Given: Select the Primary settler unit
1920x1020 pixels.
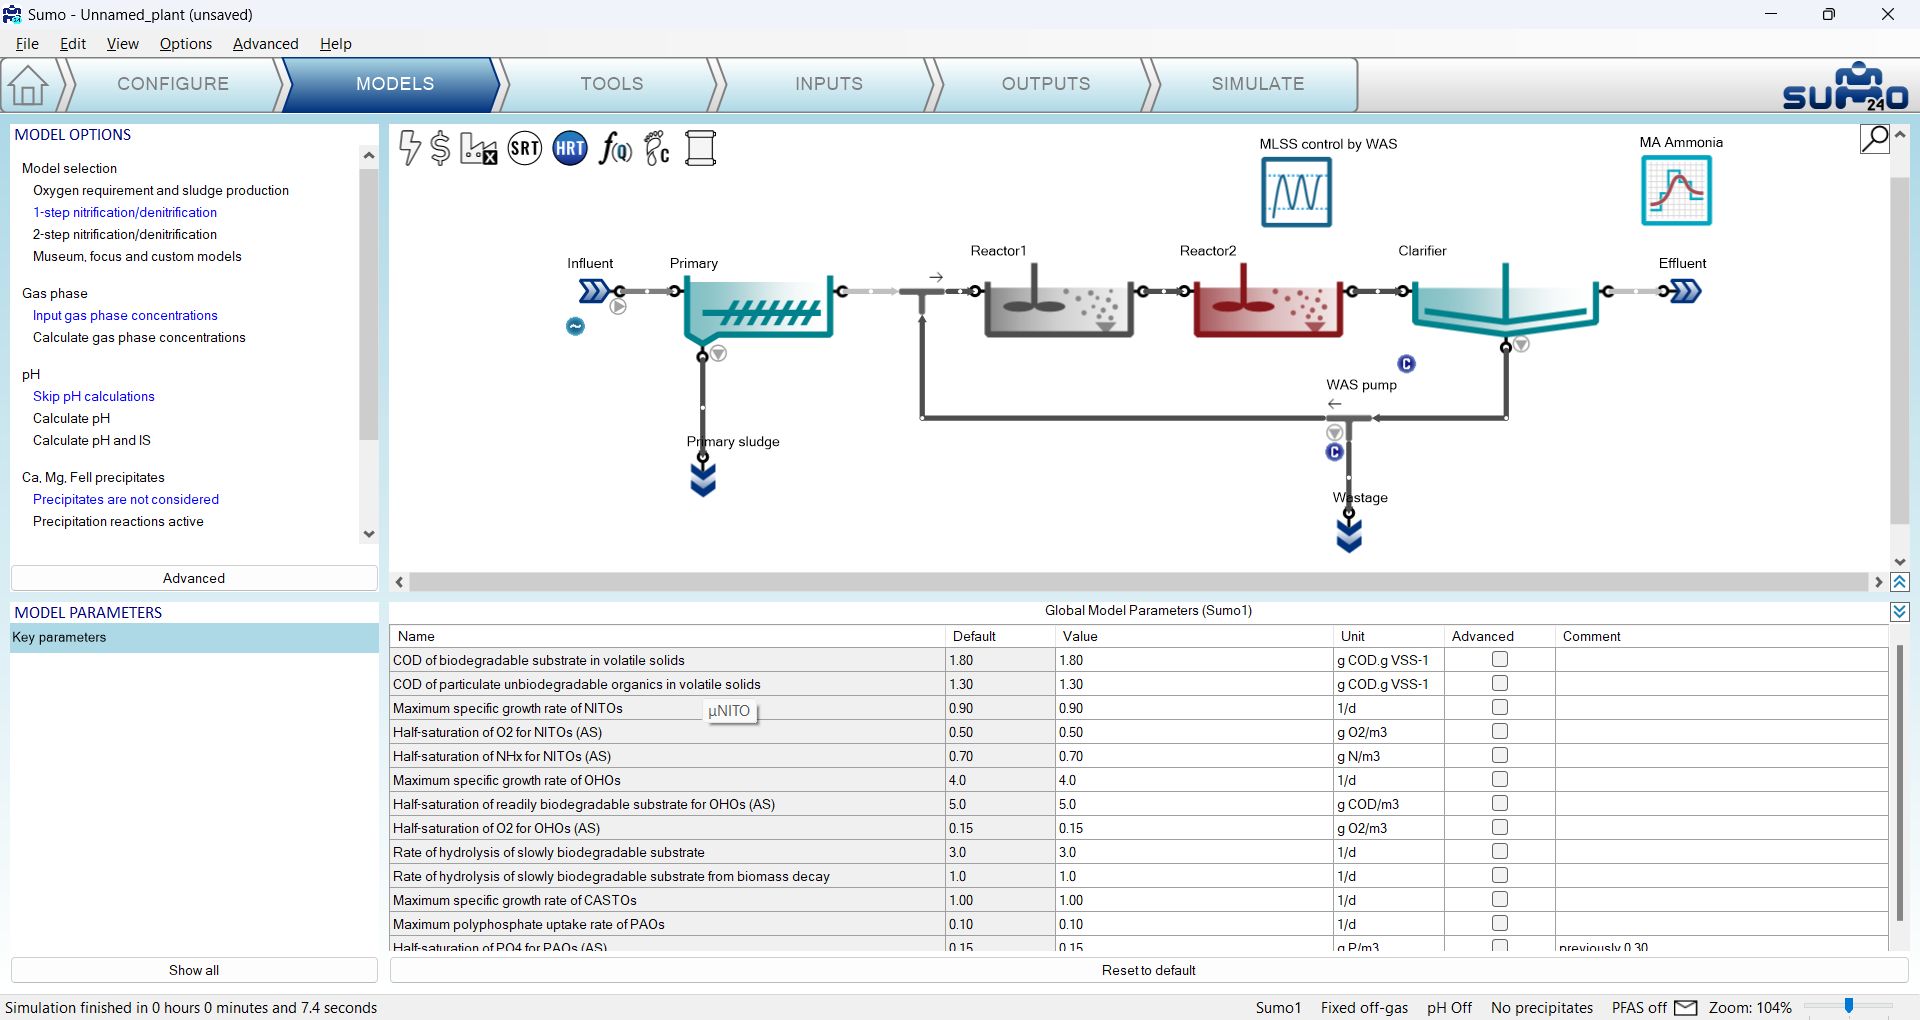Looking at the screenshot, I should (759, 309).
